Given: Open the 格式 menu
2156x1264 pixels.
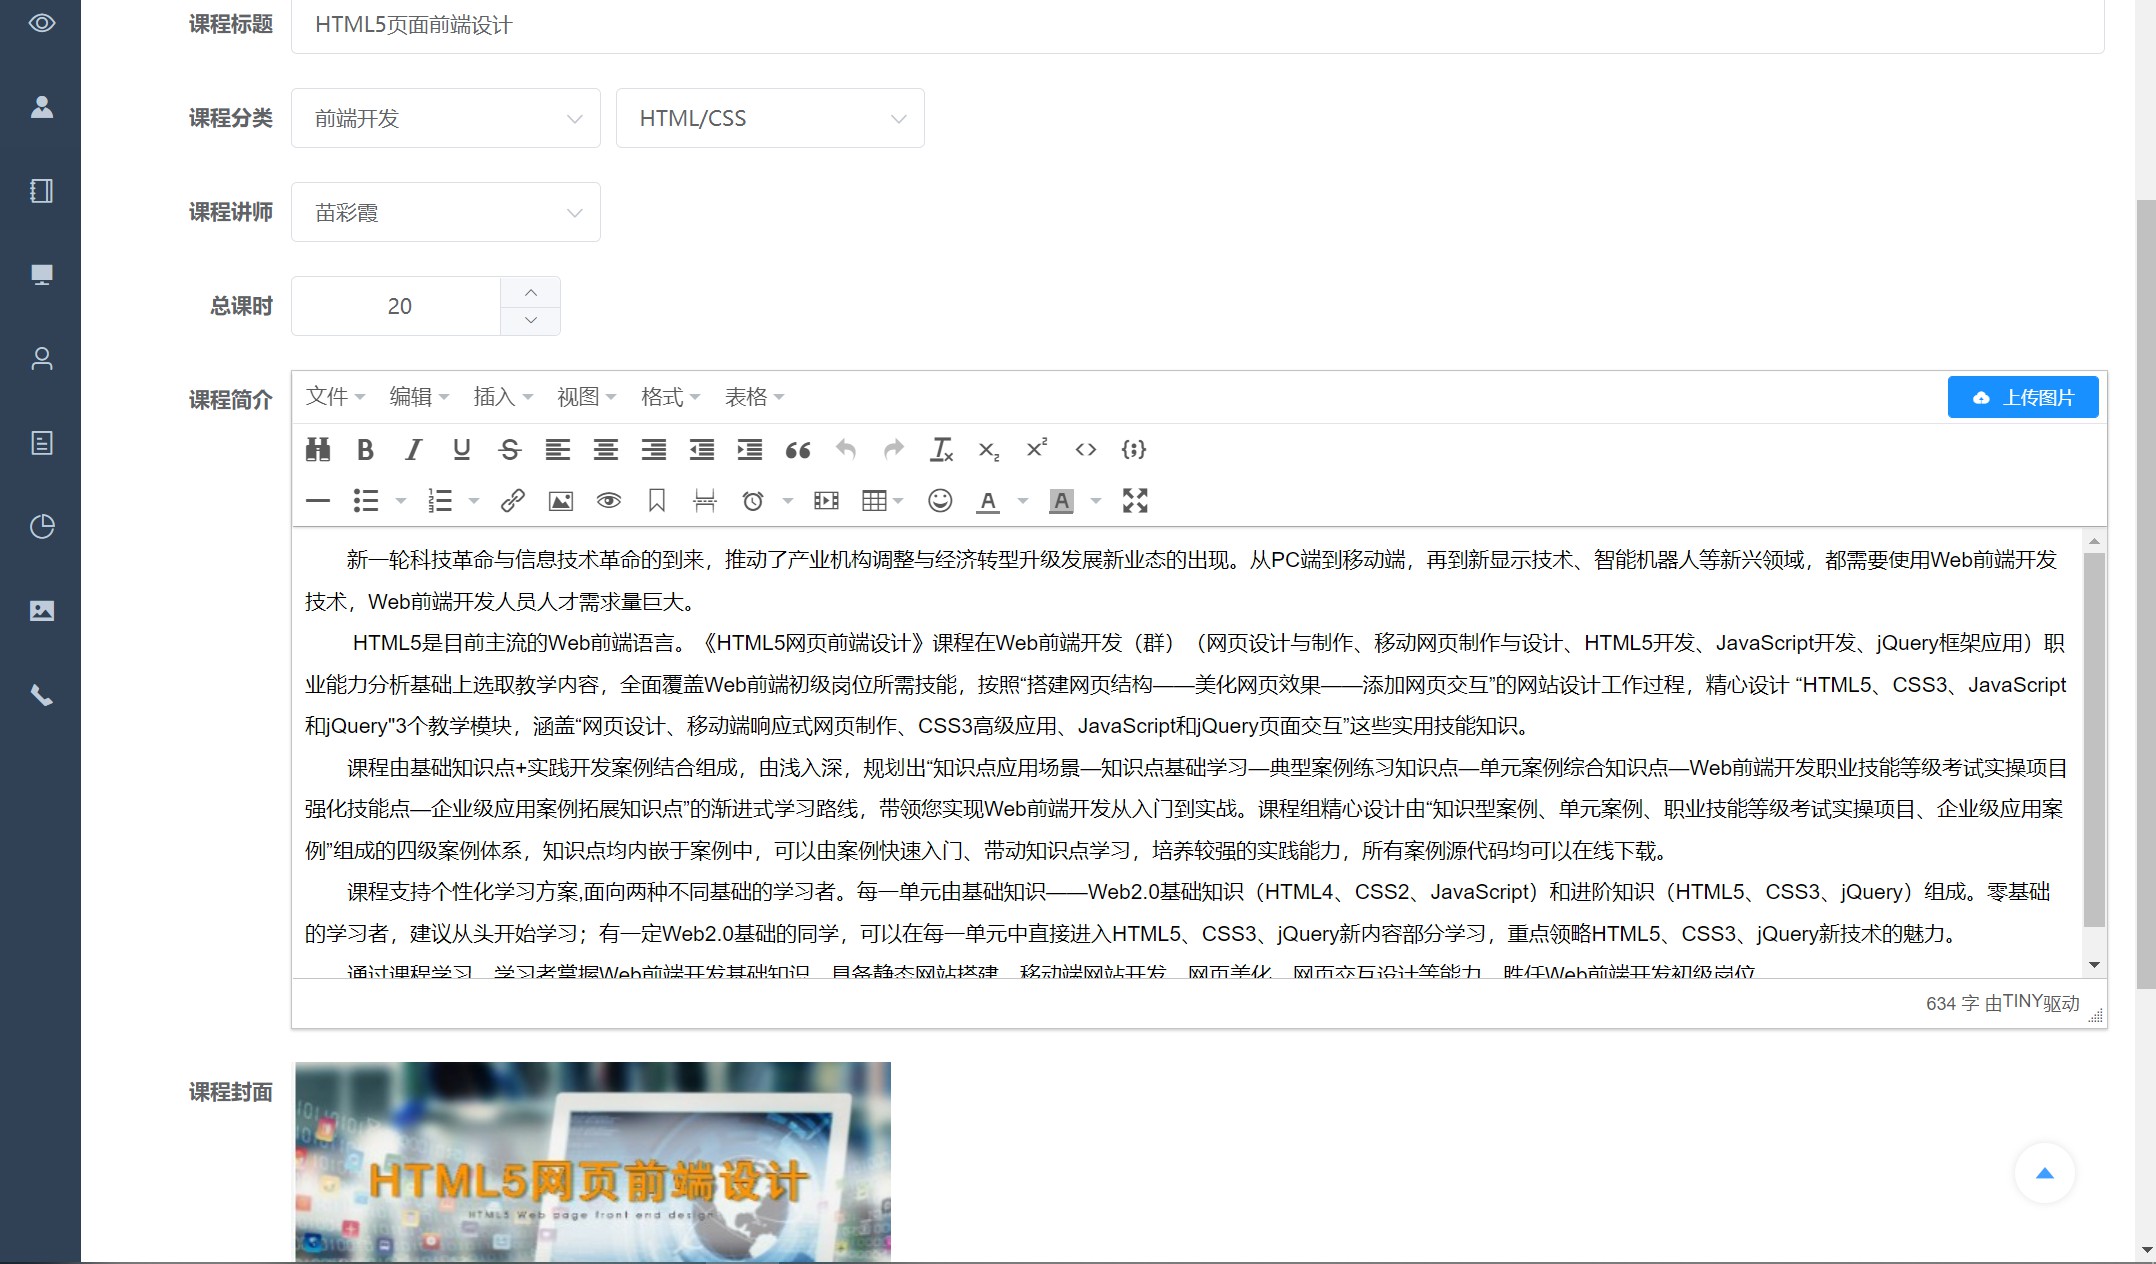Looking at the screenshot, I should pos(670,397).
